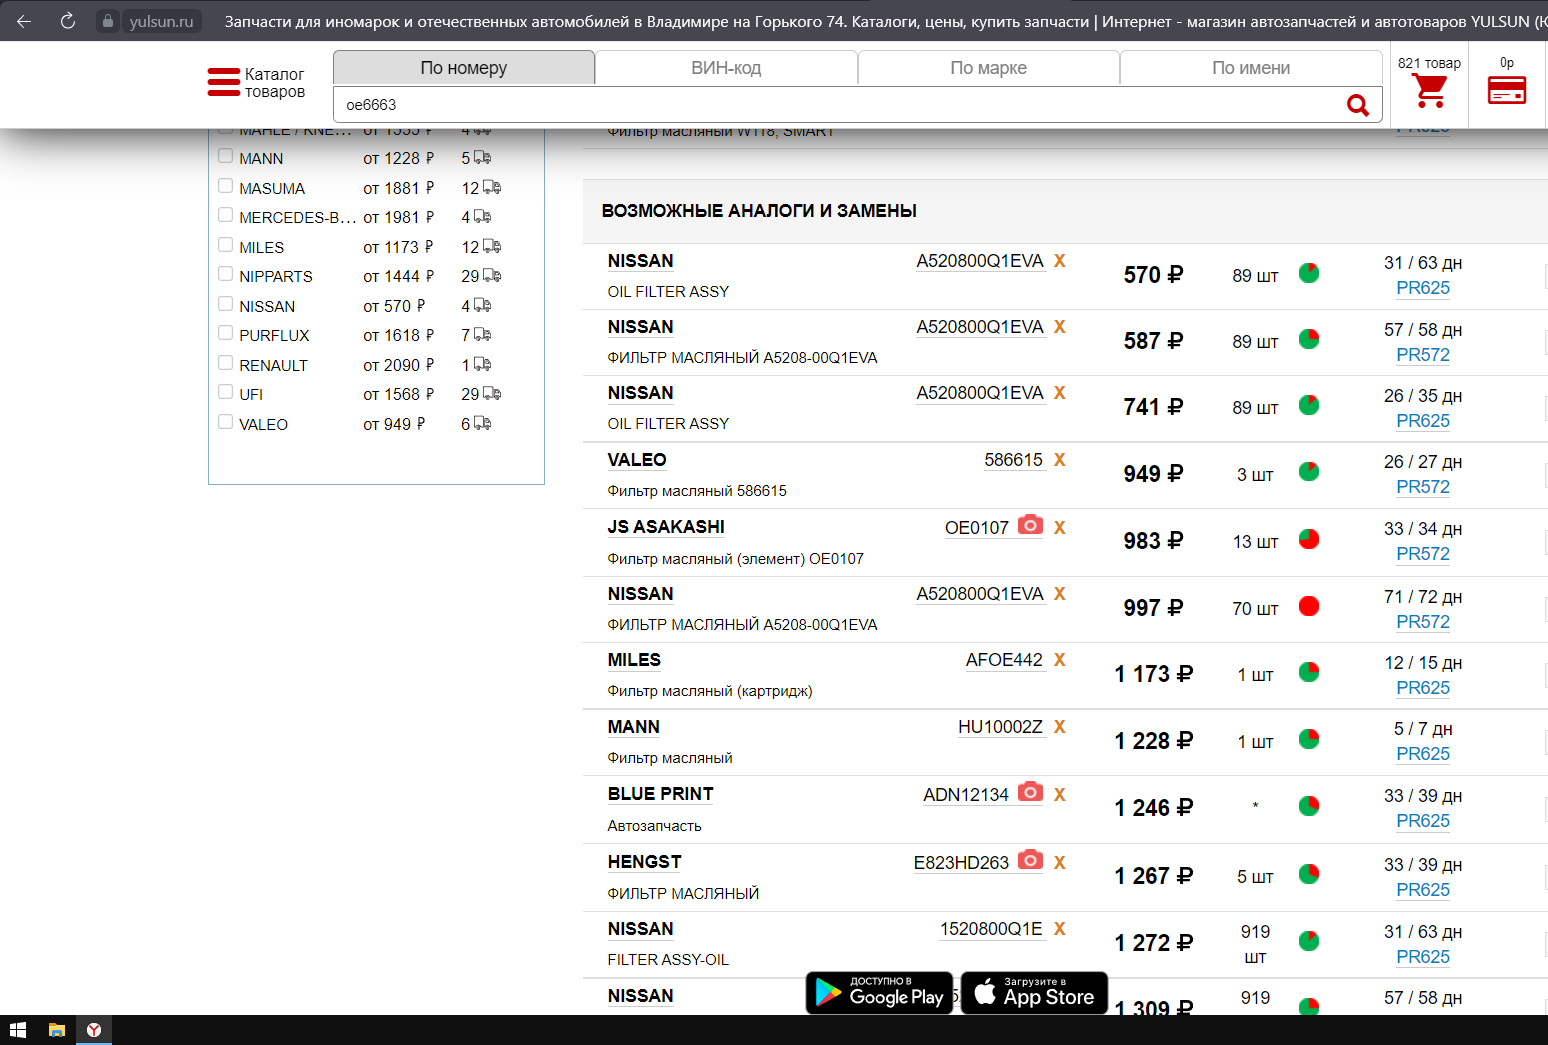Click orange X next to MILES AFOE442
The height and width of the screenshot is (1045, 1548).
(1059, 660)
